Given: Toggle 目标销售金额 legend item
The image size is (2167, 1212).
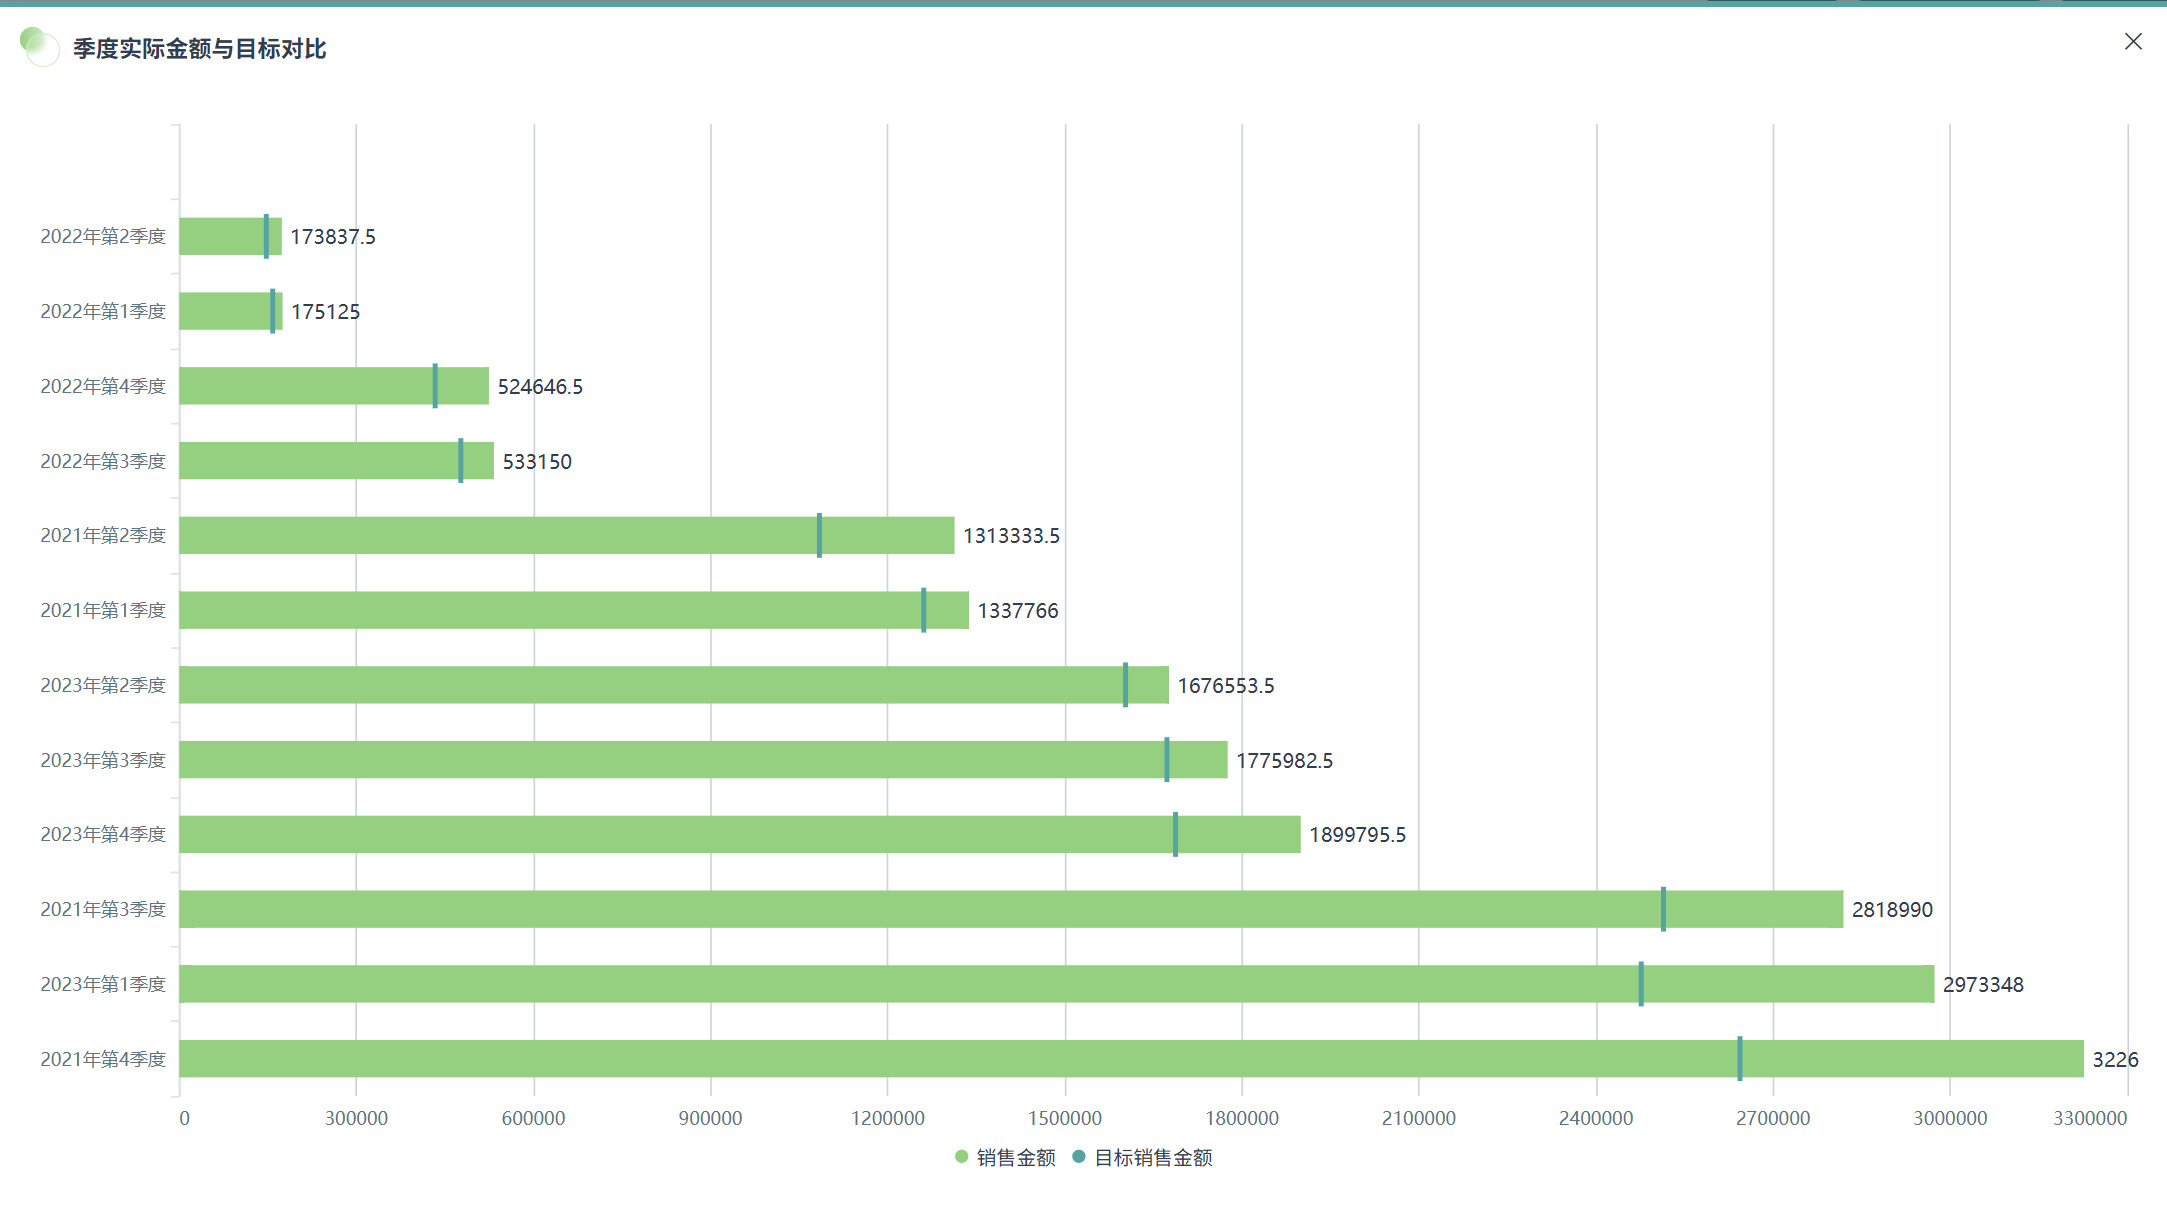Looking at the screenshot, I should pos(1152,1157).
